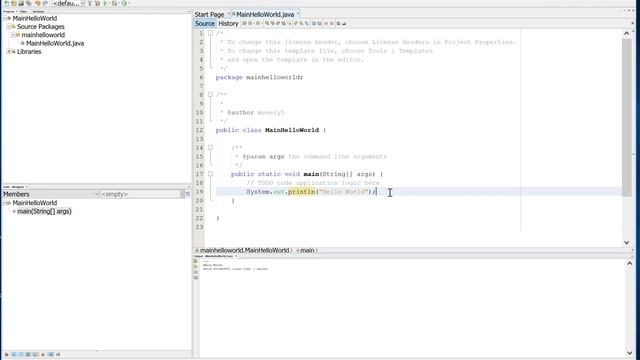Toggle Fully Qualified Names navigator filter

[43, 355]
